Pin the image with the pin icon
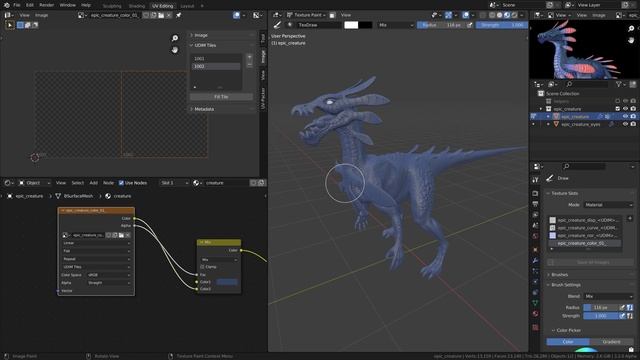Viewport: 640px width, 360px height. pos(178,15)
